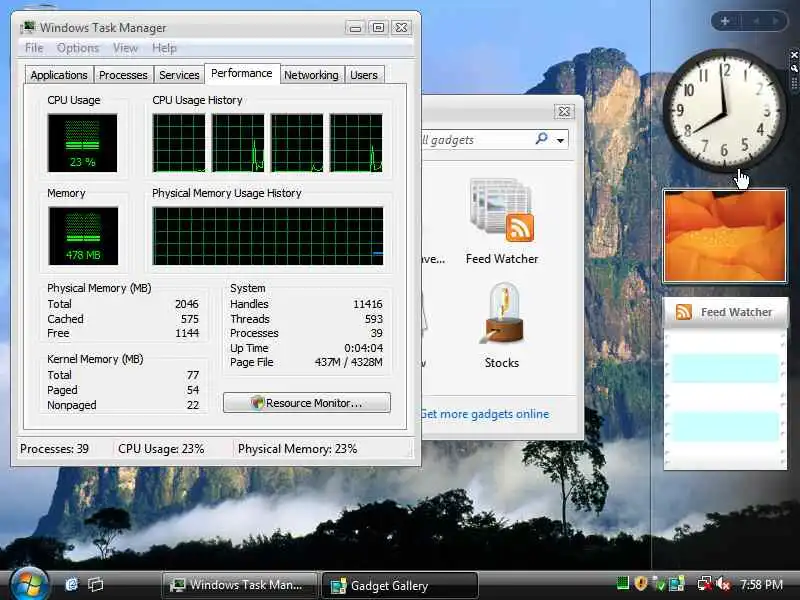Click the CPU Usage meter showing 23 %
This screenshot has height=600, width=800.
pos(82,143)
